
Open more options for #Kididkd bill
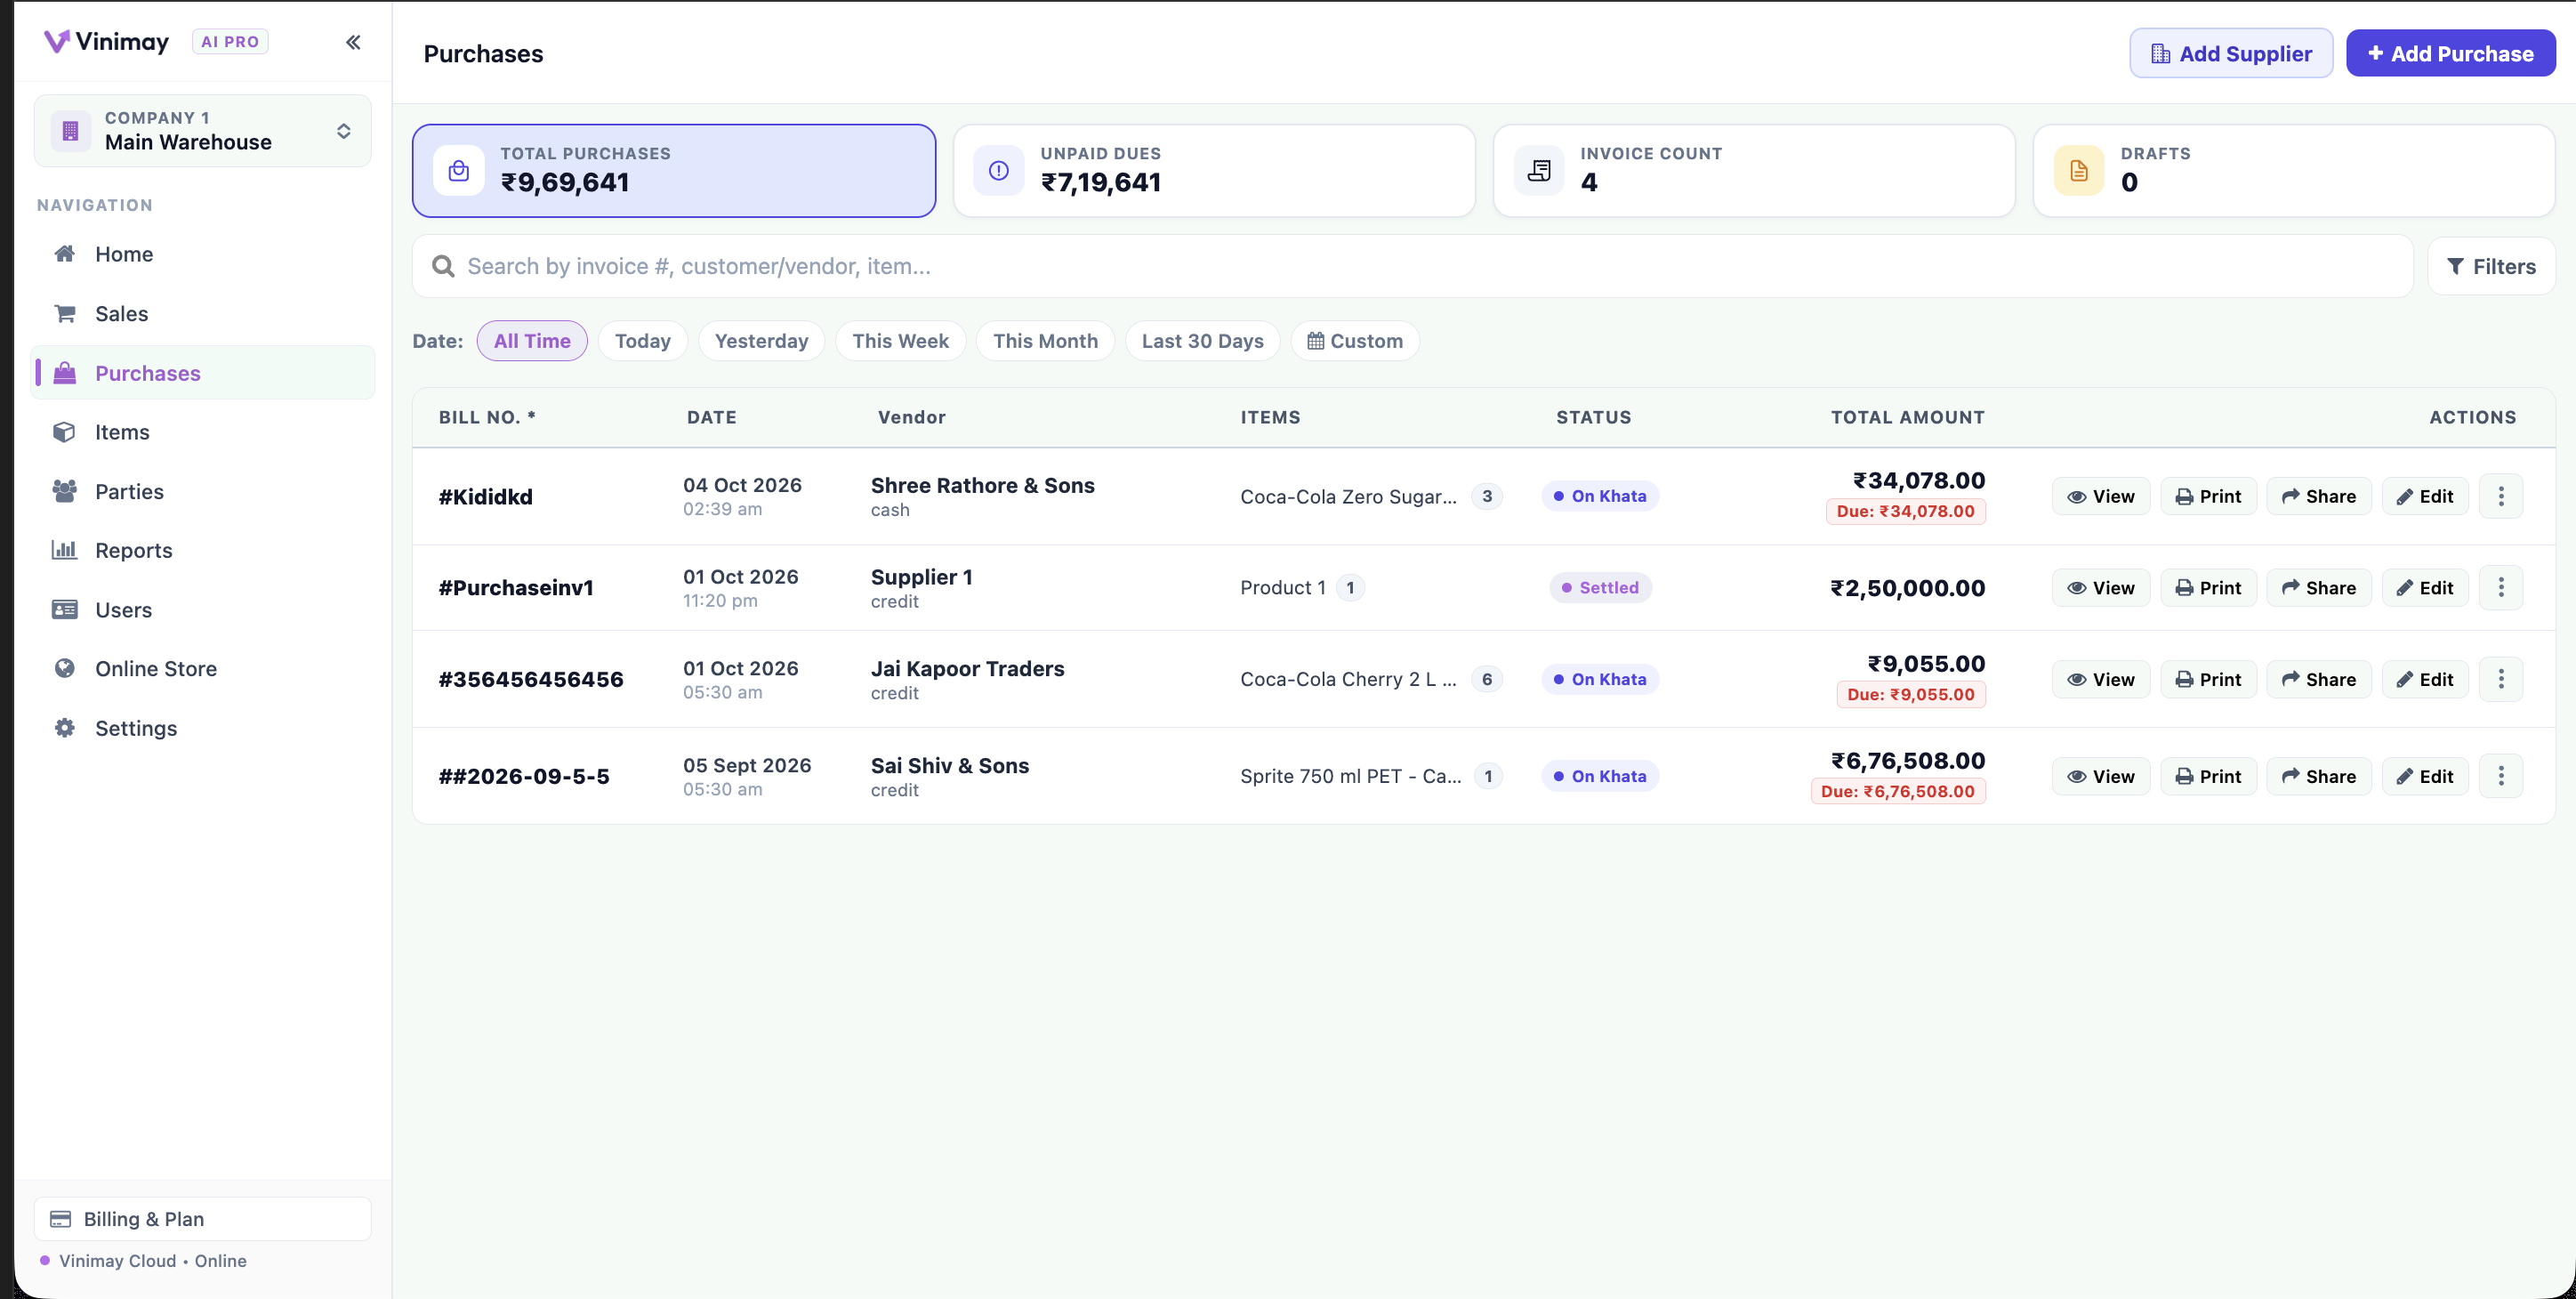pos(2501,496)
